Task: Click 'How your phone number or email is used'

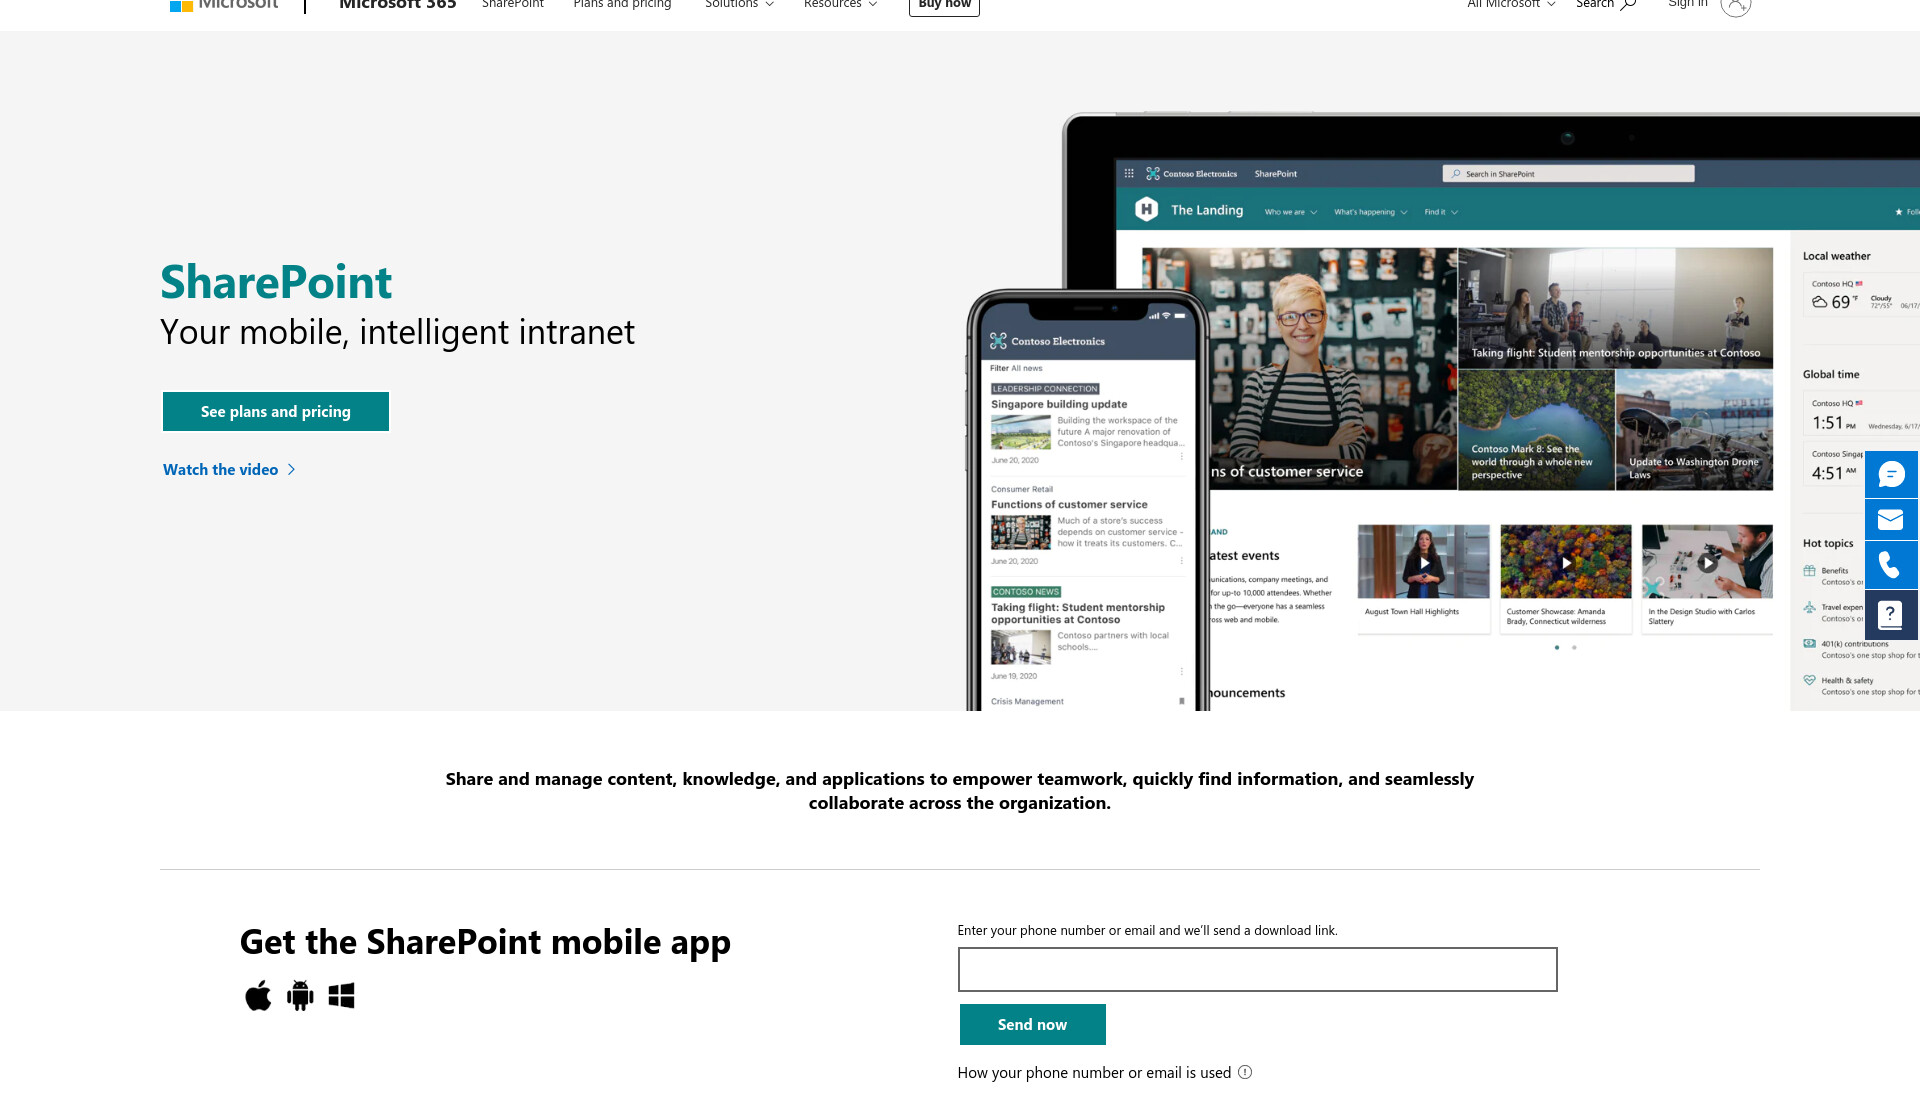Action: (x=1094, y=1072)
